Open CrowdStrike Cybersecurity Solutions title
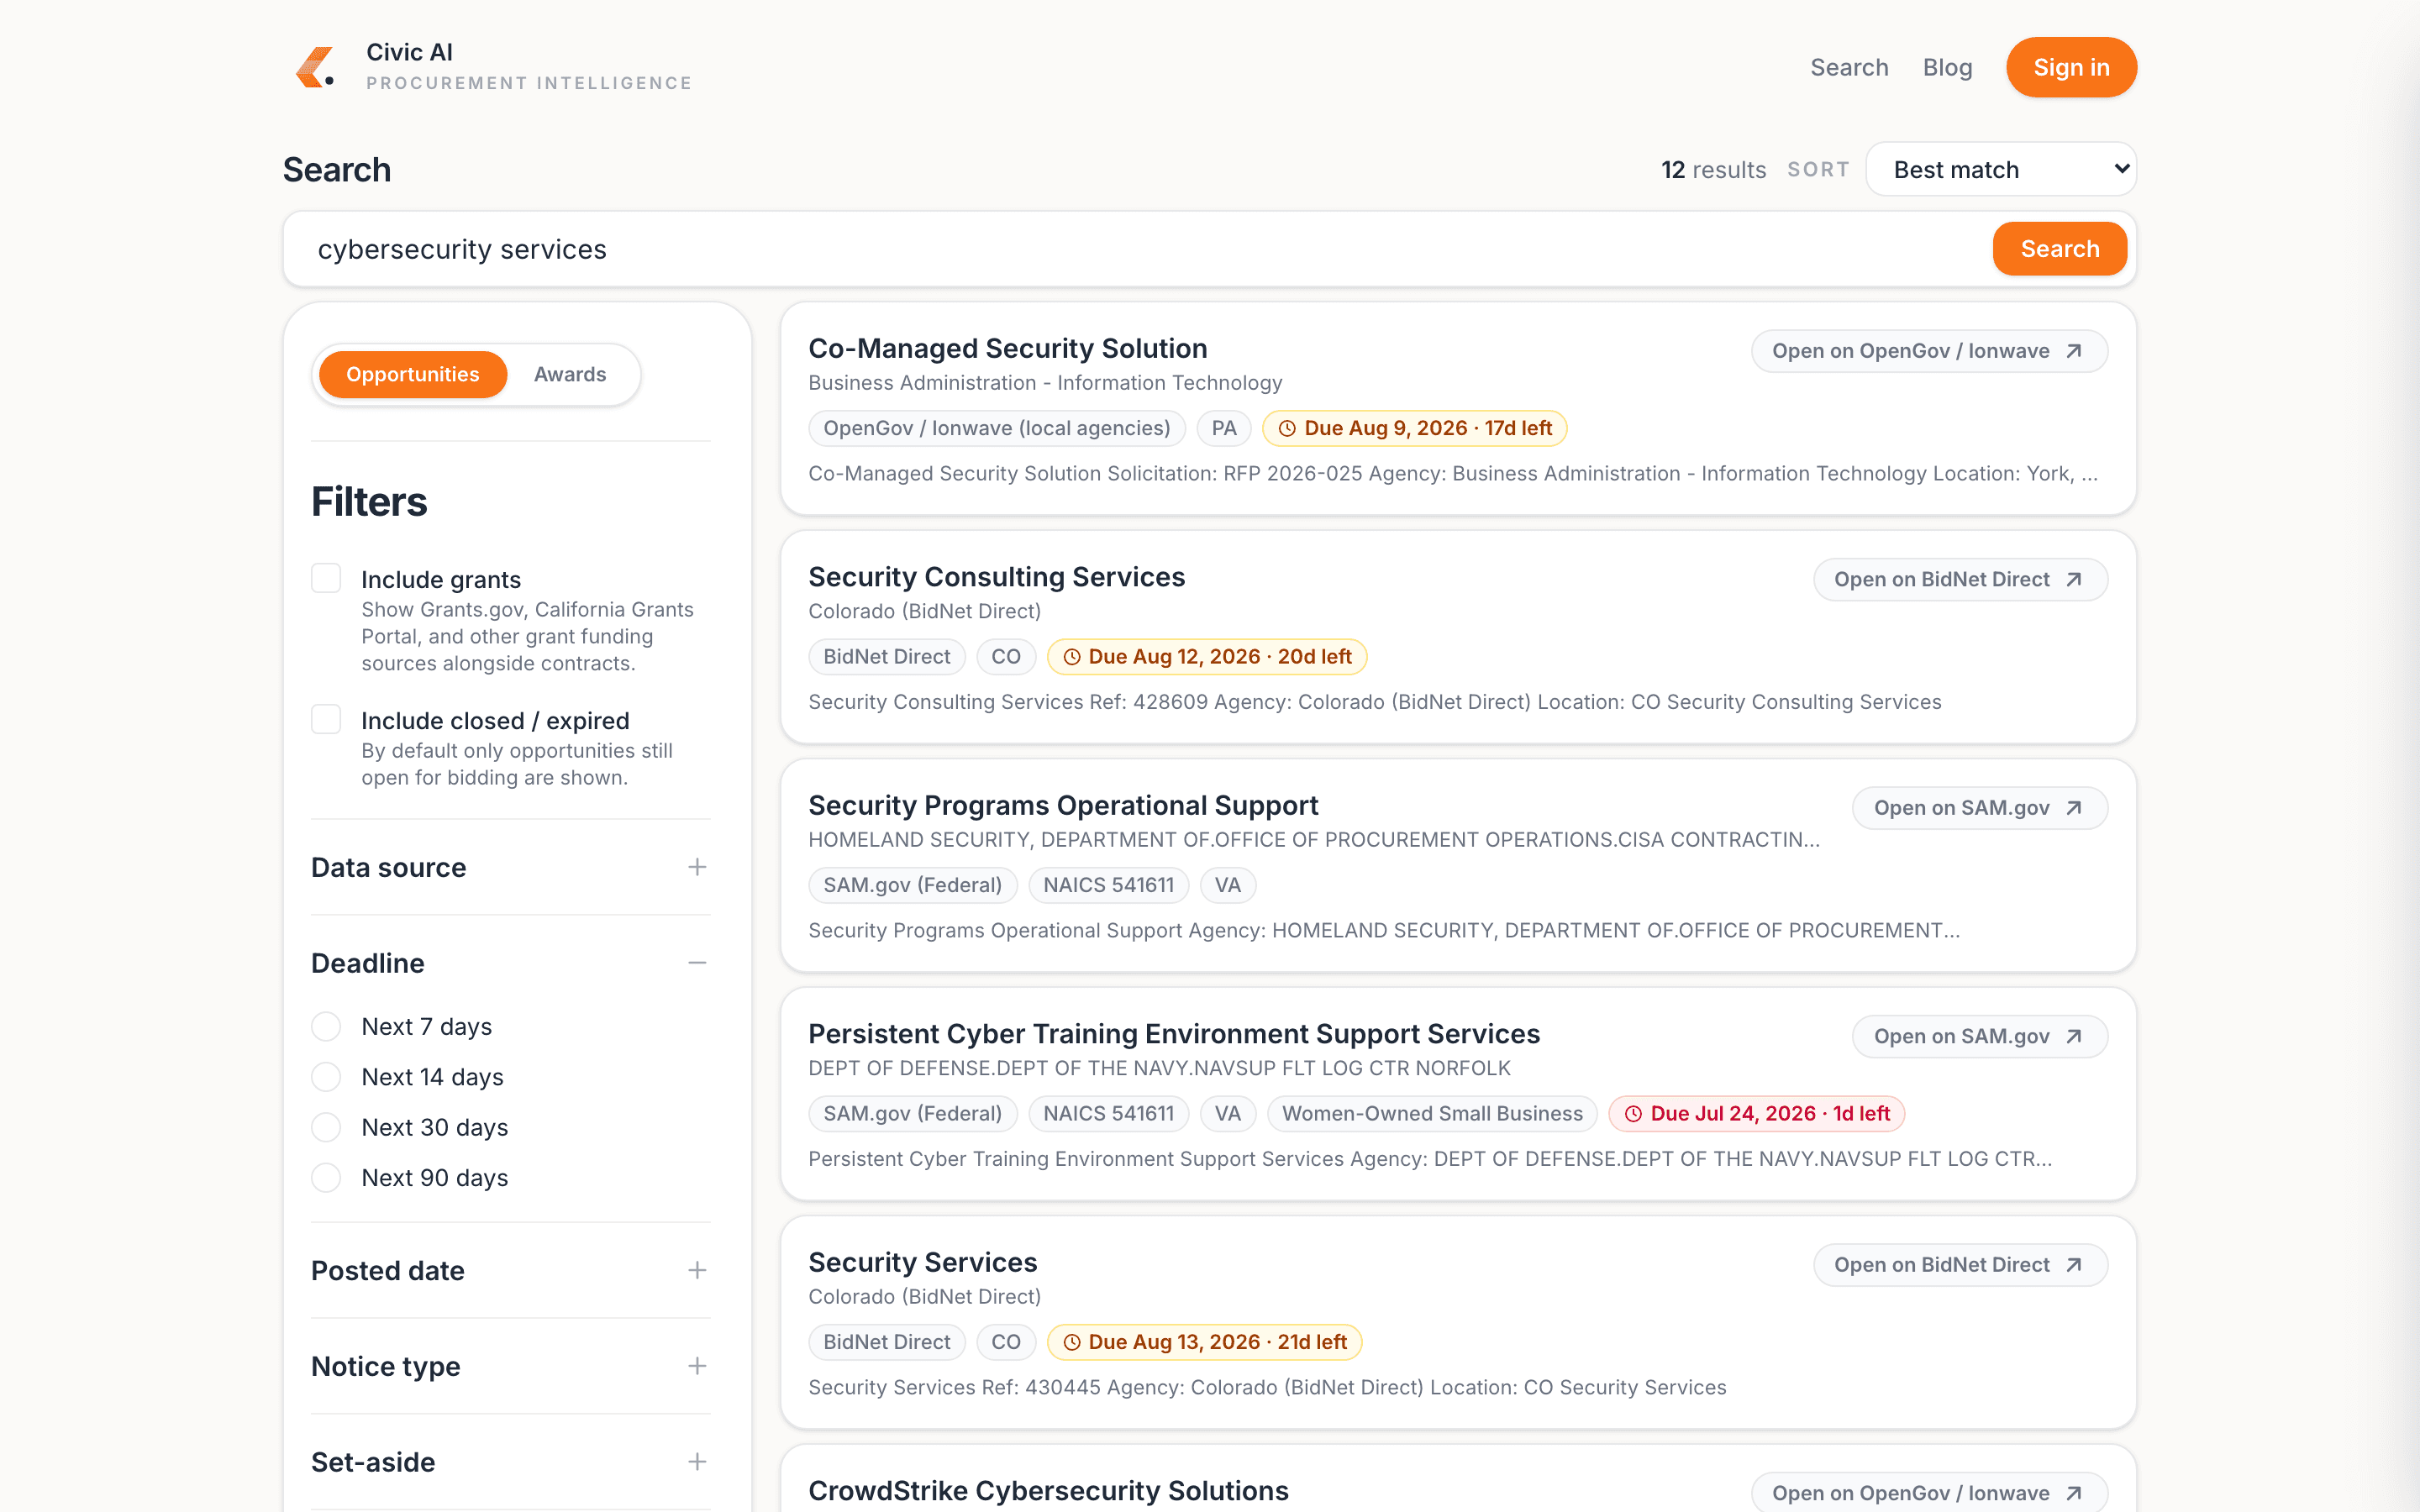 click(x=1048, y=1491)
